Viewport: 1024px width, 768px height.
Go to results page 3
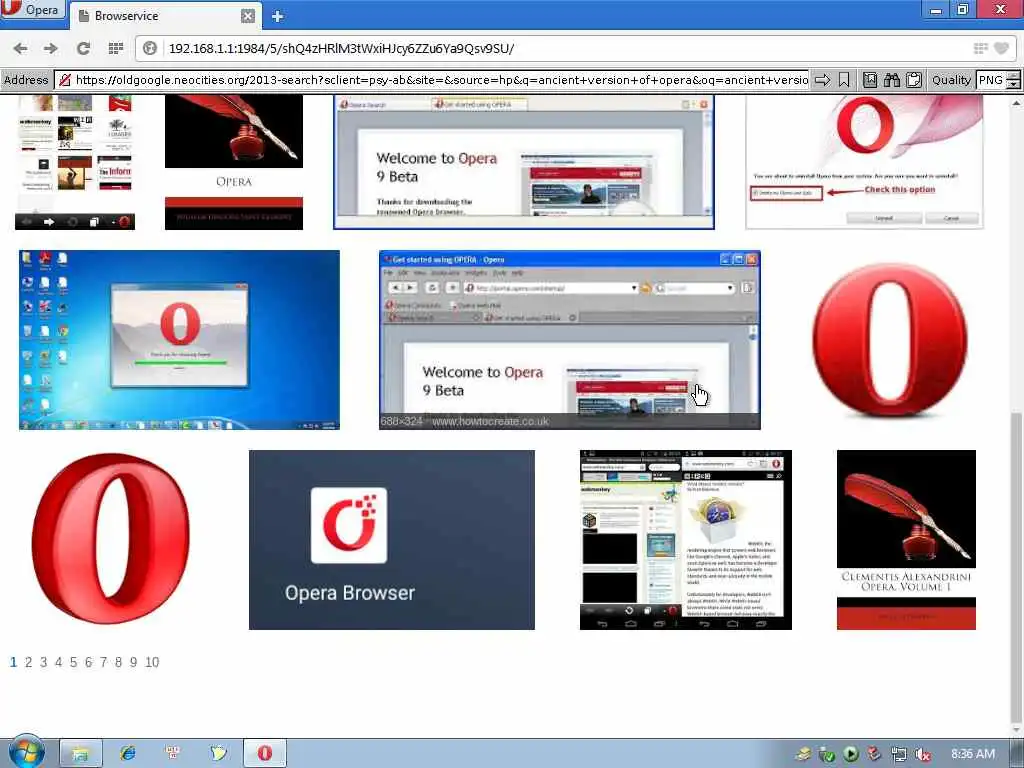pos(43,662)
